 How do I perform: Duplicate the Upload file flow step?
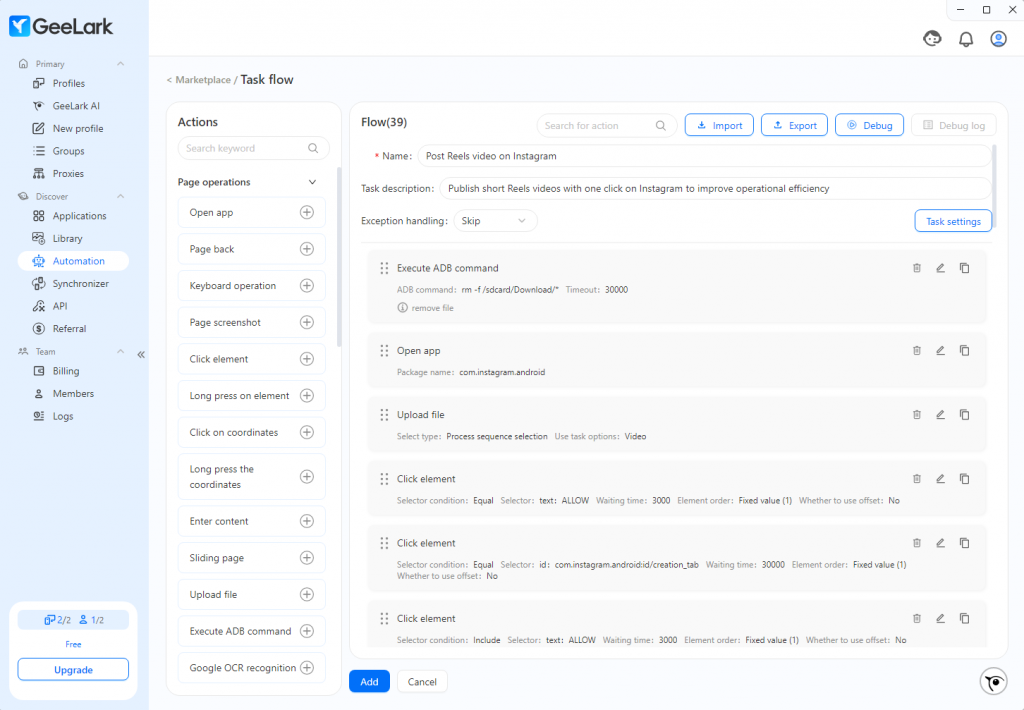[964, 414]
